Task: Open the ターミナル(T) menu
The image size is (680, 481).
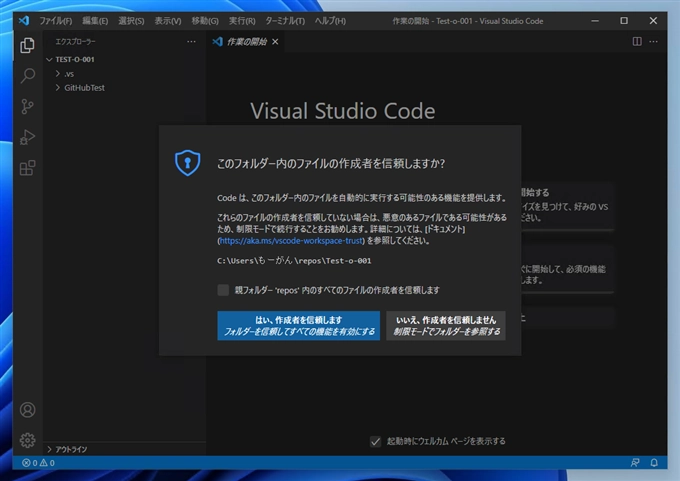Action: pyautogui.click(x=285, y=21)
